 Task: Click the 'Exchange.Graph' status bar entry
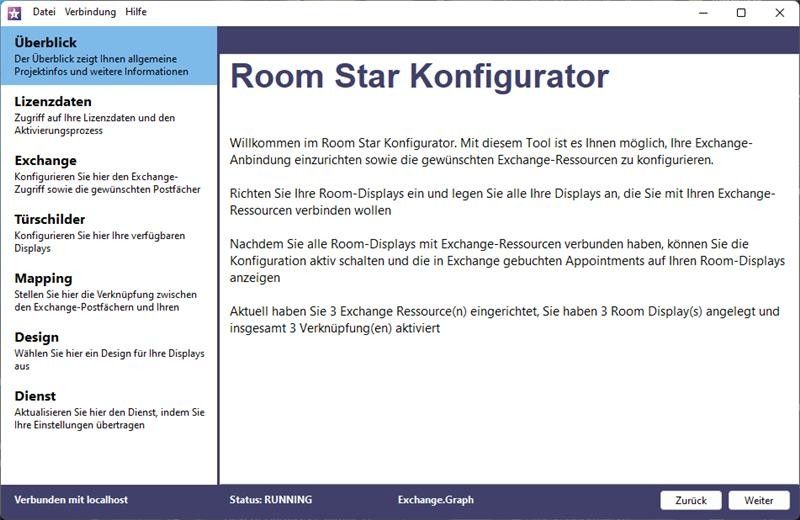[x=436, y=500]
